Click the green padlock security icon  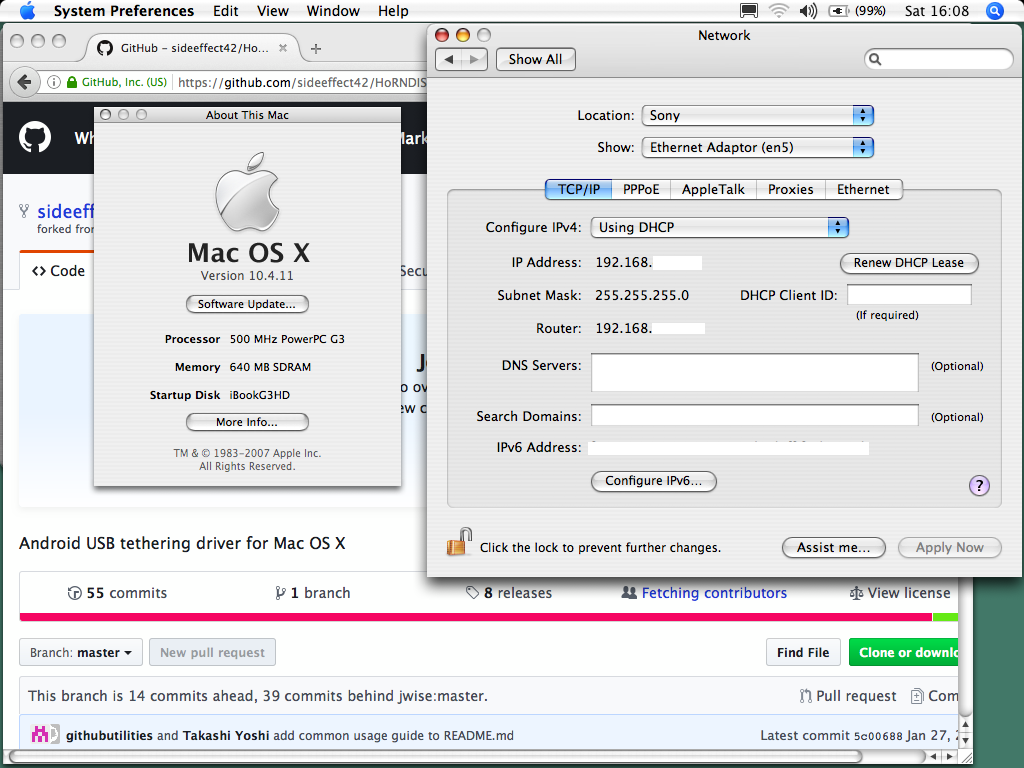coord(72,82)
